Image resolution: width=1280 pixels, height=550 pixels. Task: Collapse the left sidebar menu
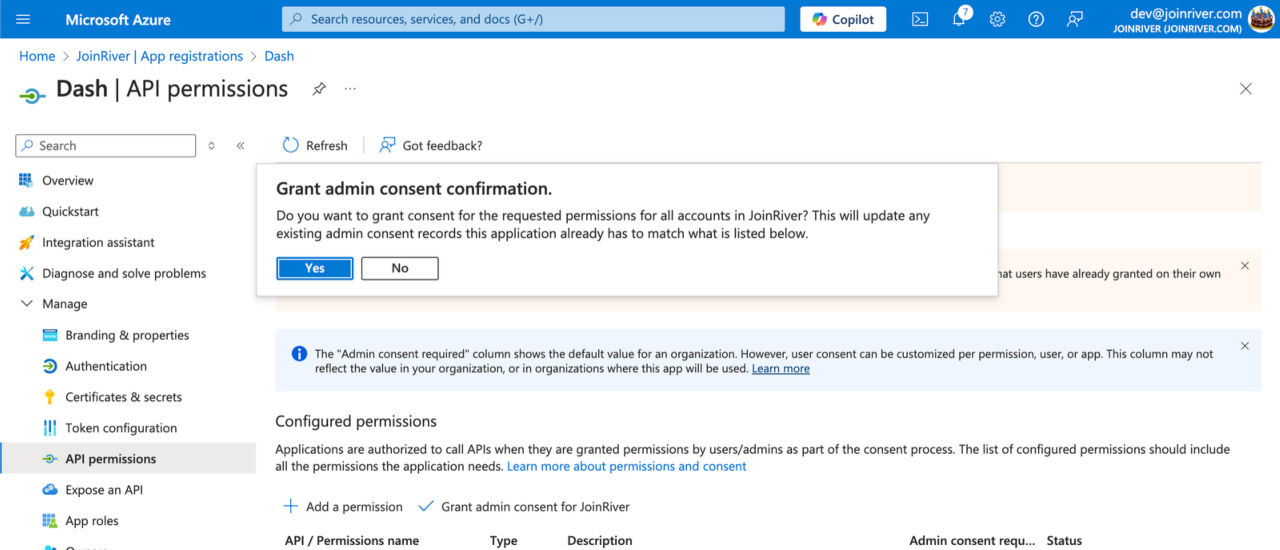coord(240,146)
